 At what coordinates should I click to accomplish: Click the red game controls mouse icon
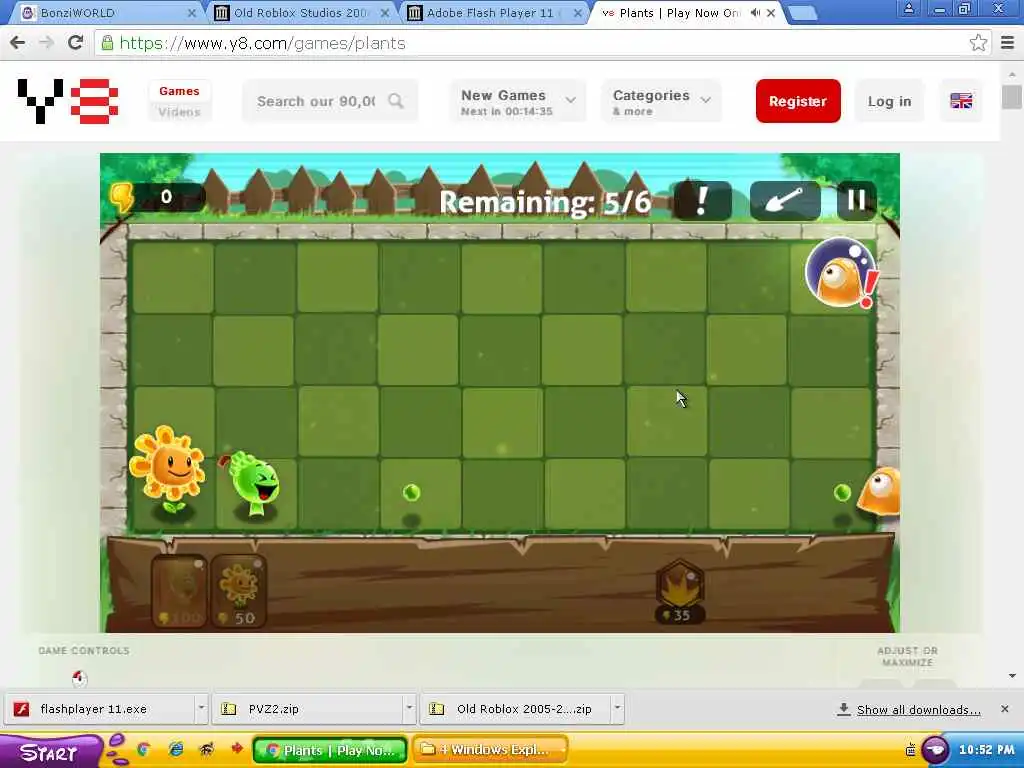[79, 679]
